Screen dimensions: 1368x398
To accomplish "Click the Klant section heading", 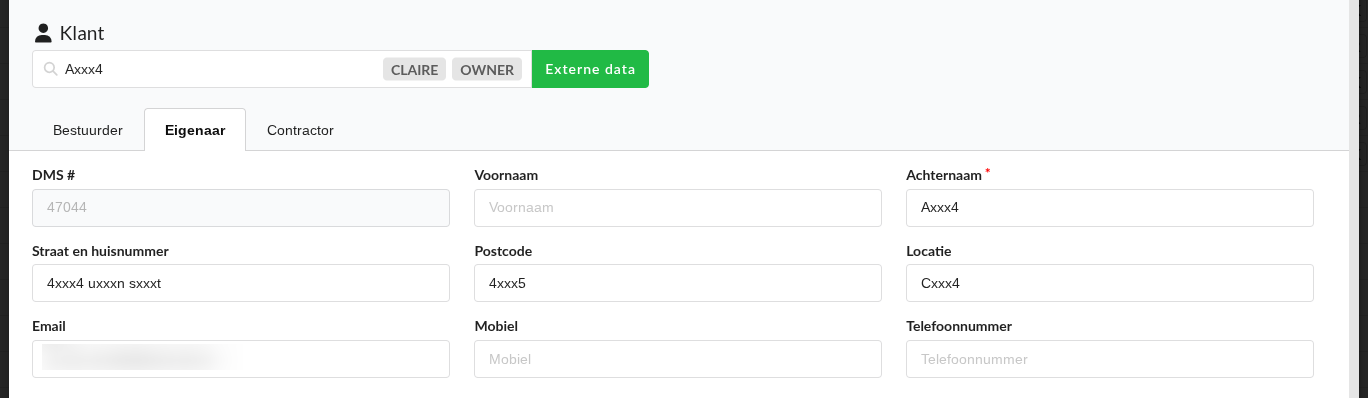I will [x=82, y=34].
